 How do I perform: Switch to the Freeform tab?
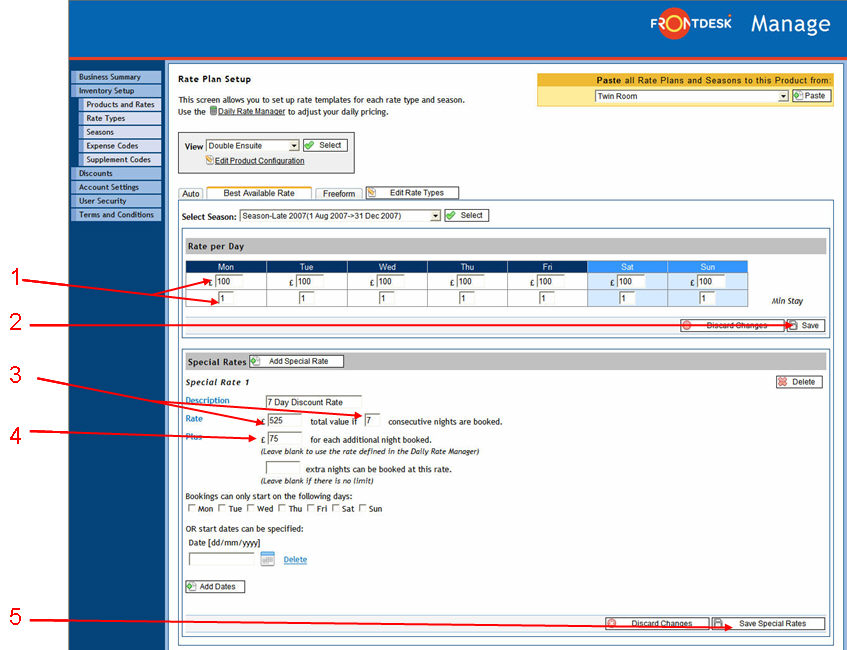point(340,194)
